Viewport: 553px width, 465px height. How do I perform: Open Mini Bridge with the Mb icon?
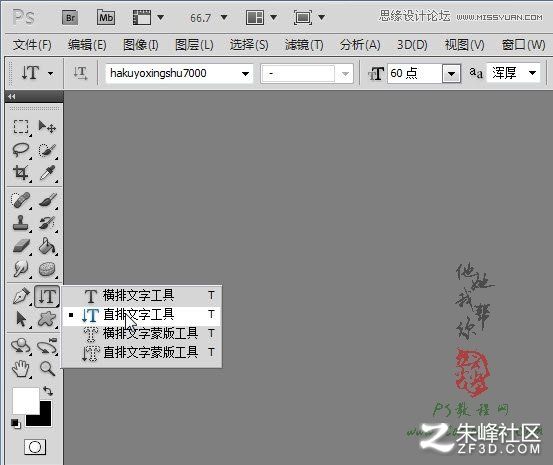click(106, 17)
